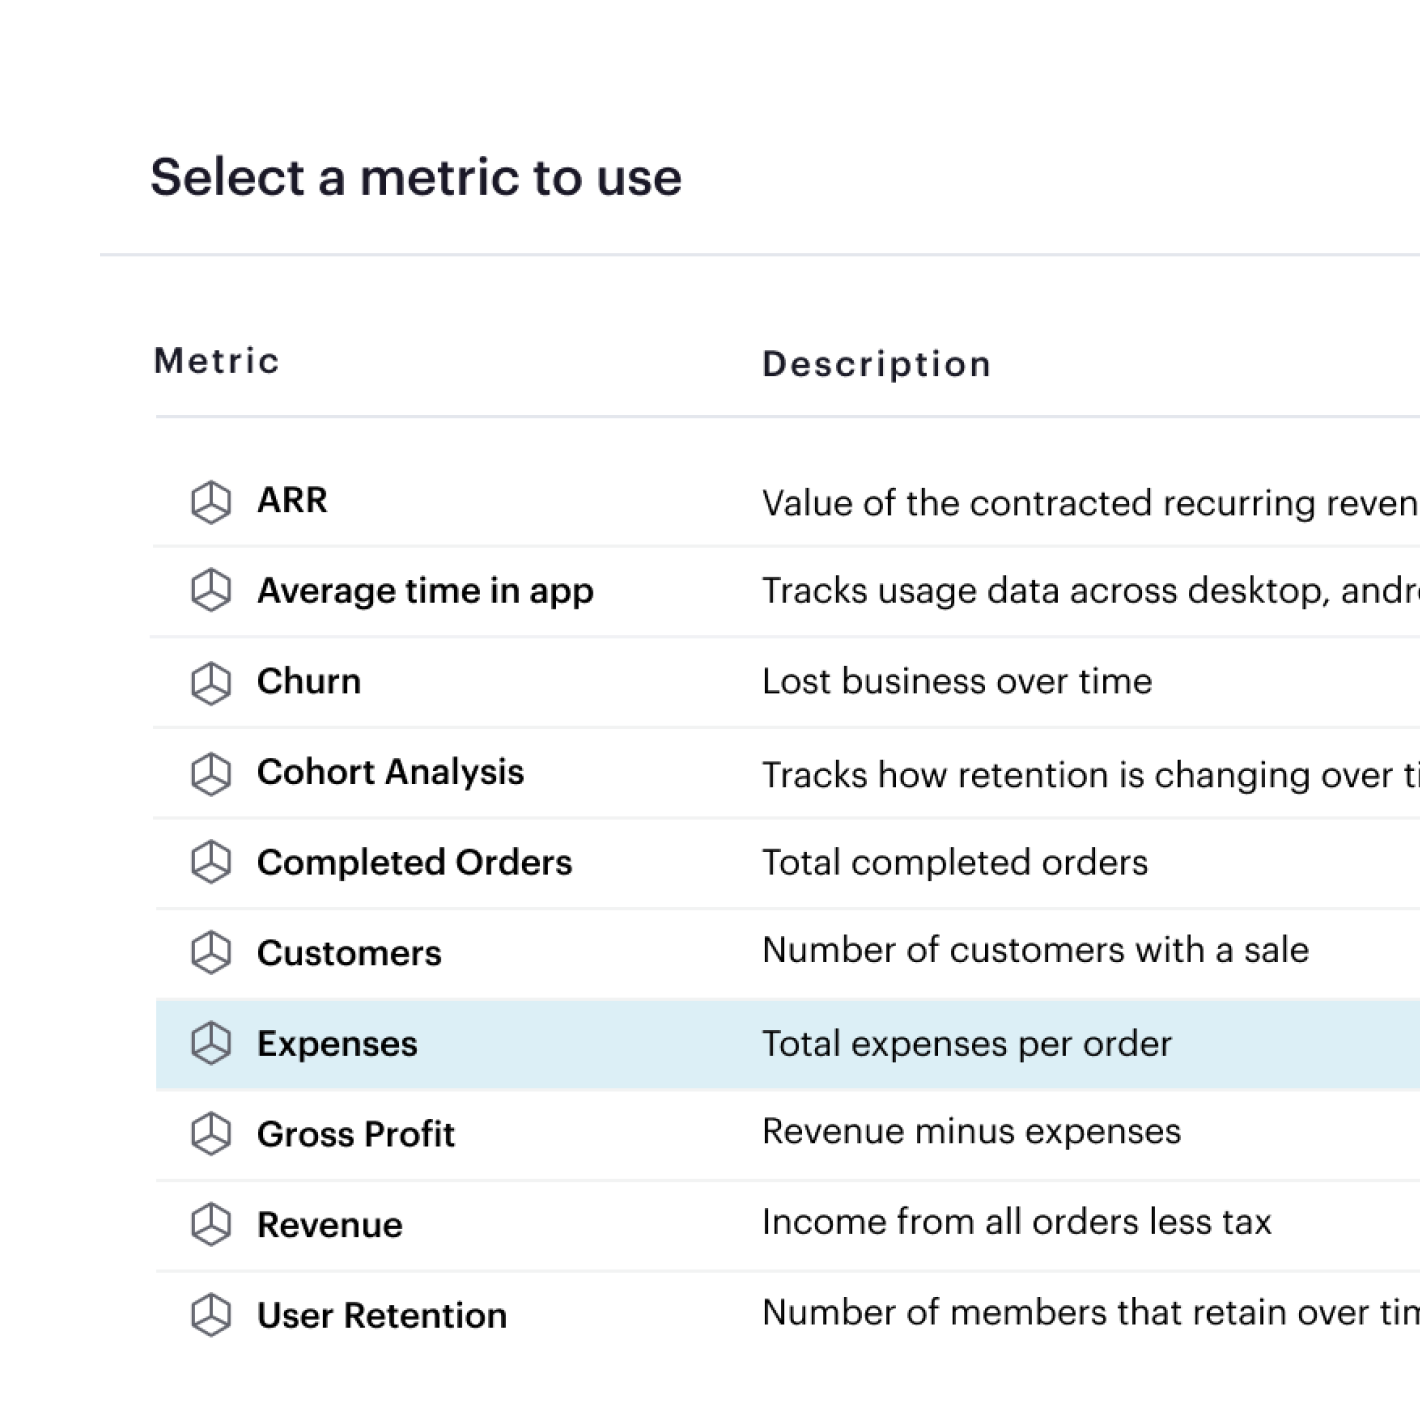Pick the Revenue metric
Screen dimensions: 1420x1420
pyautogui.click(x=330, y=1225)
